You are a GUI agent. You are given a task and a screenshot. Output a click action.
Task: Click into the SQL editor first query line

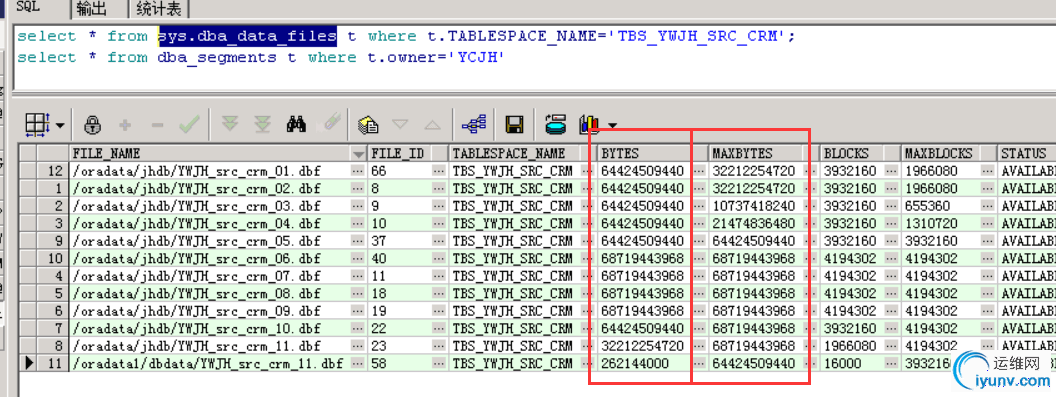406,36
